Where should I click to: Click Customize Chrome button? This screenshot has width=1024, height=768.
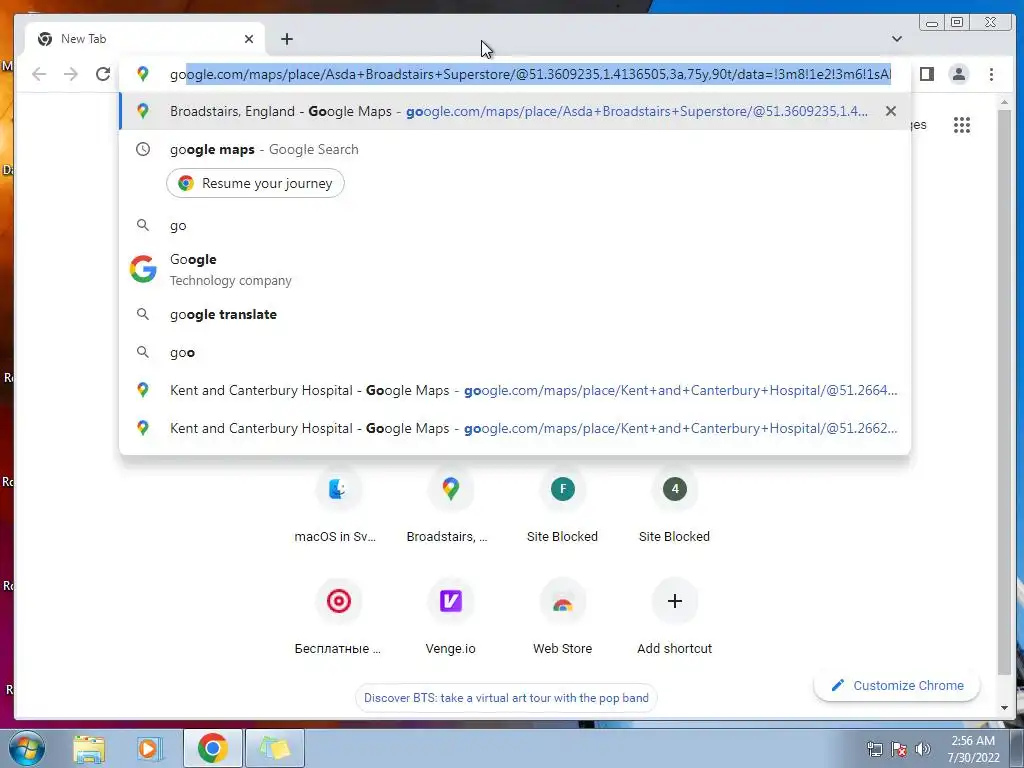coord(897,685)
